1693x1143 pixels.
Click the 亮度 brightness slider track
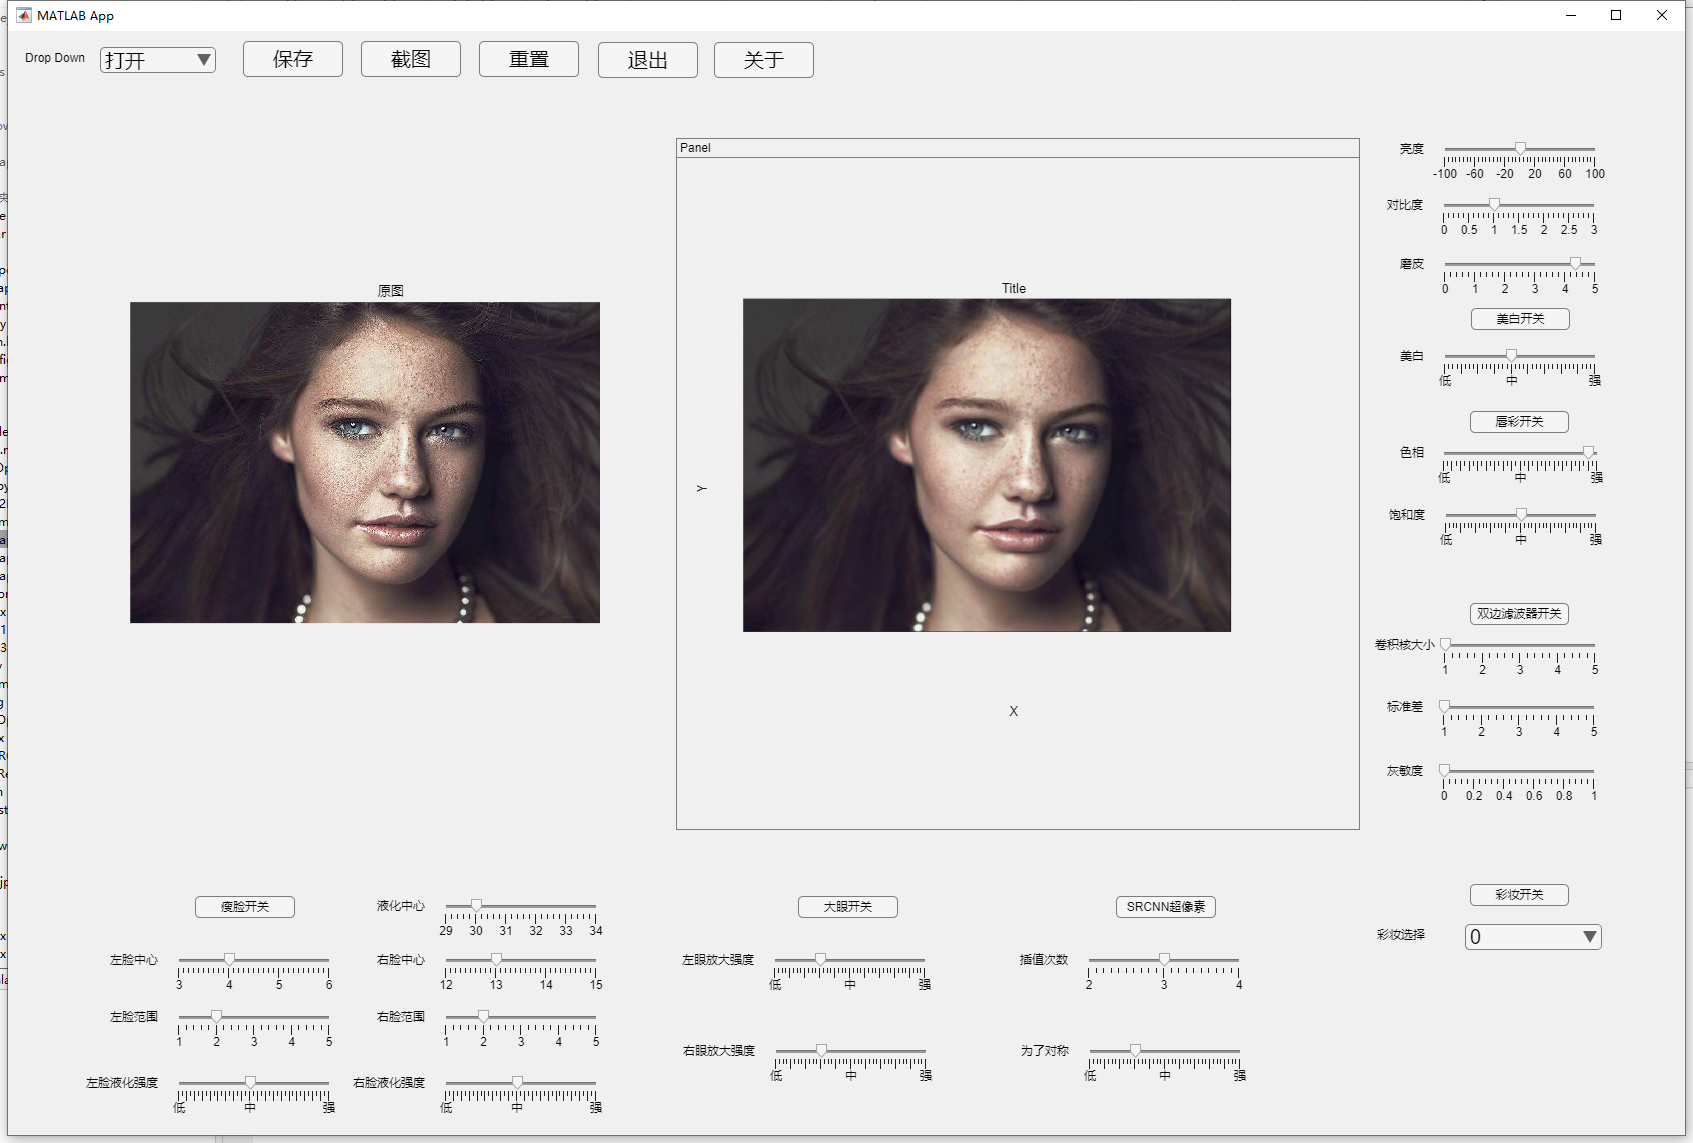pyautogui.click(x=1519, y=148)
